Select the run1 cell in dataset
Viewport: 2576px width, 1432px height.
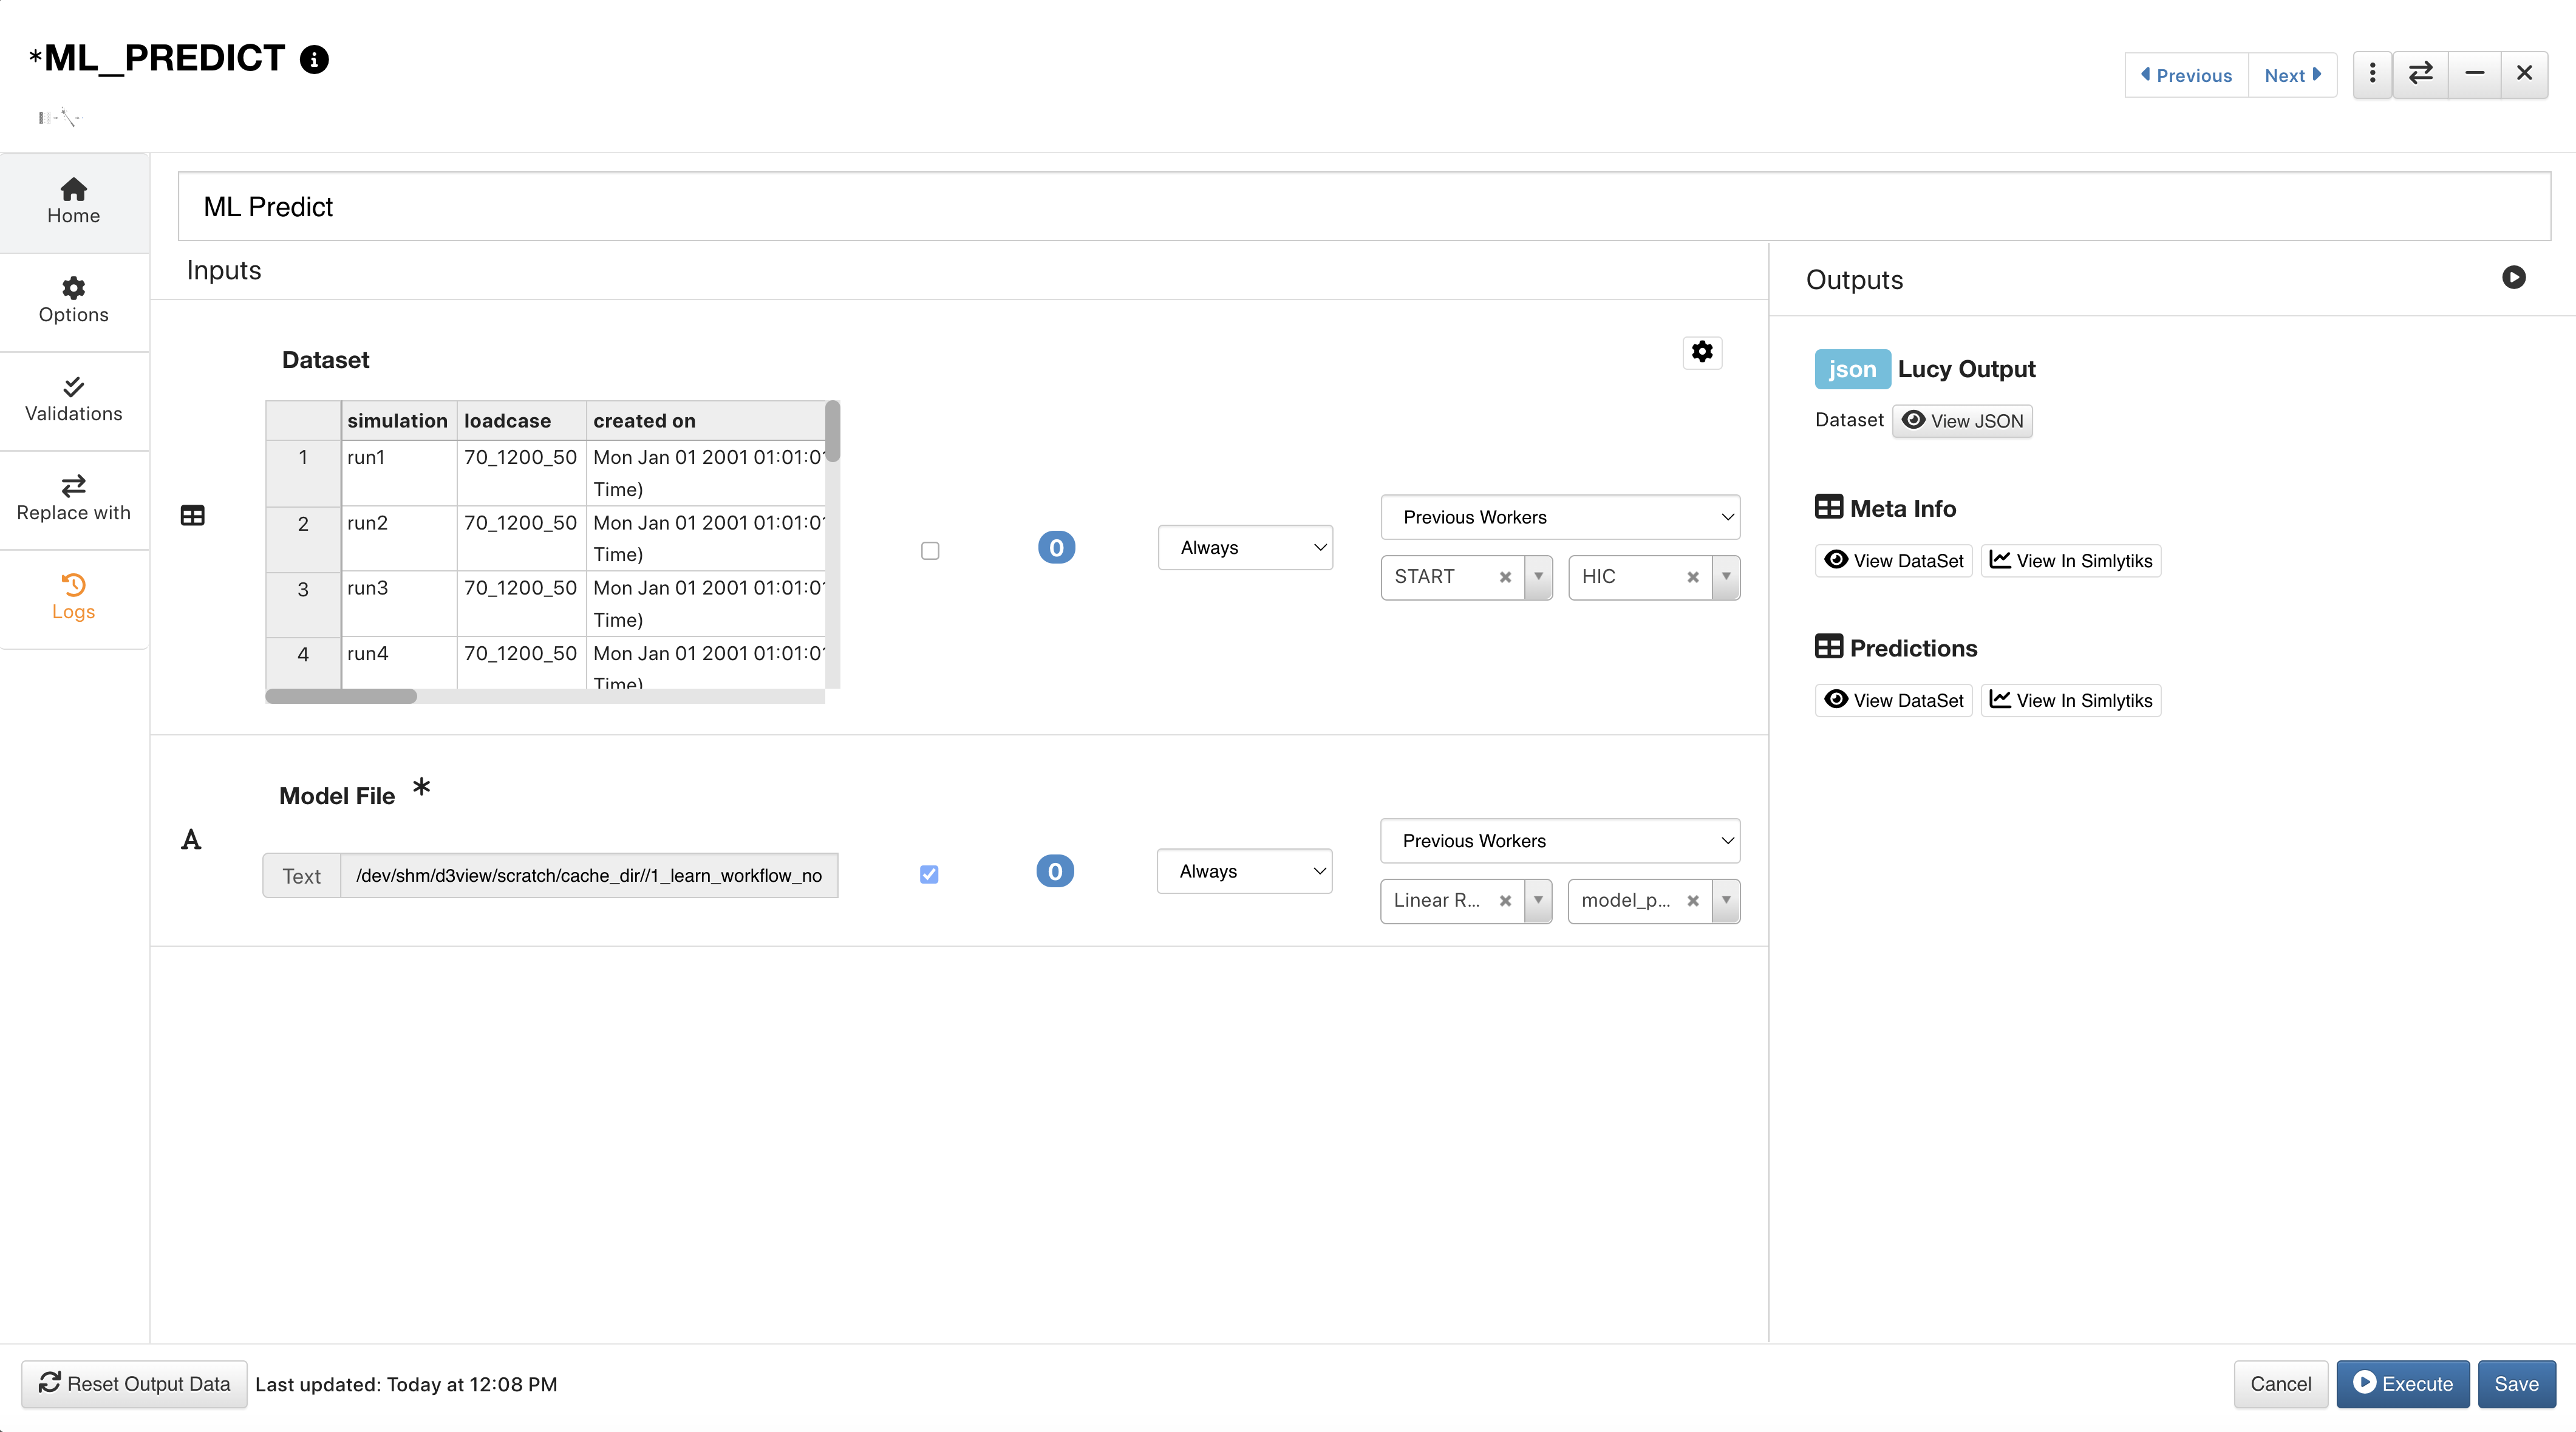tap(399, 473)
